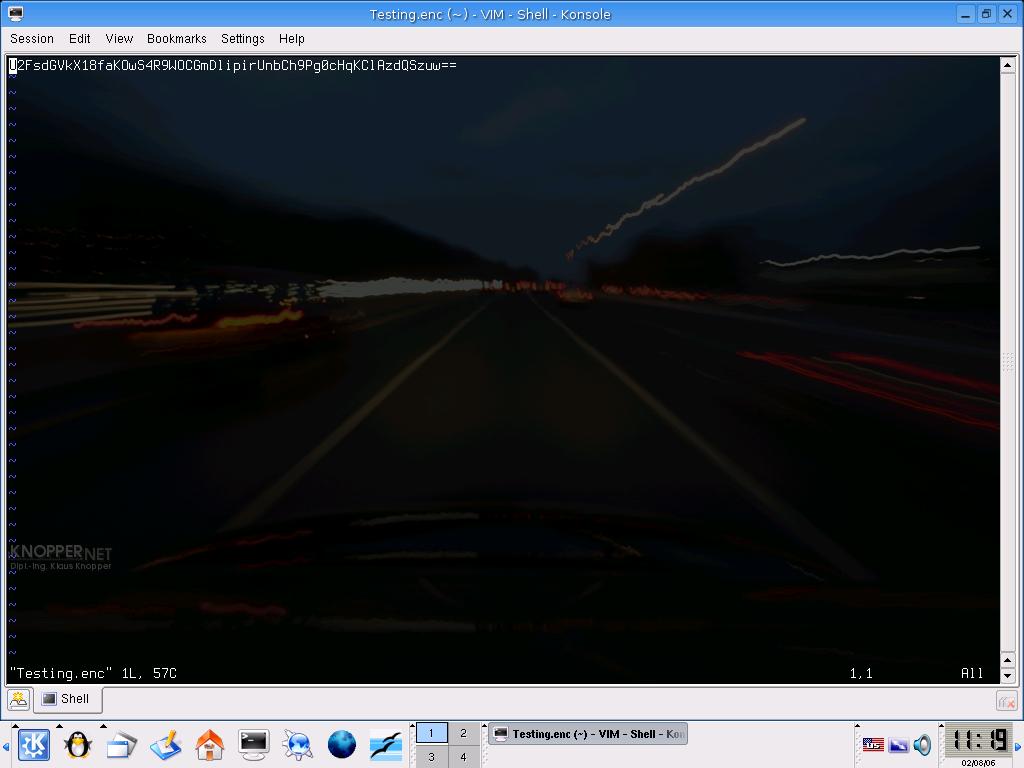Click the date 02/08/06 under clock
The height and width of the screenshot is (768, 1024).
pyautogui.click(x=978, y=763)
